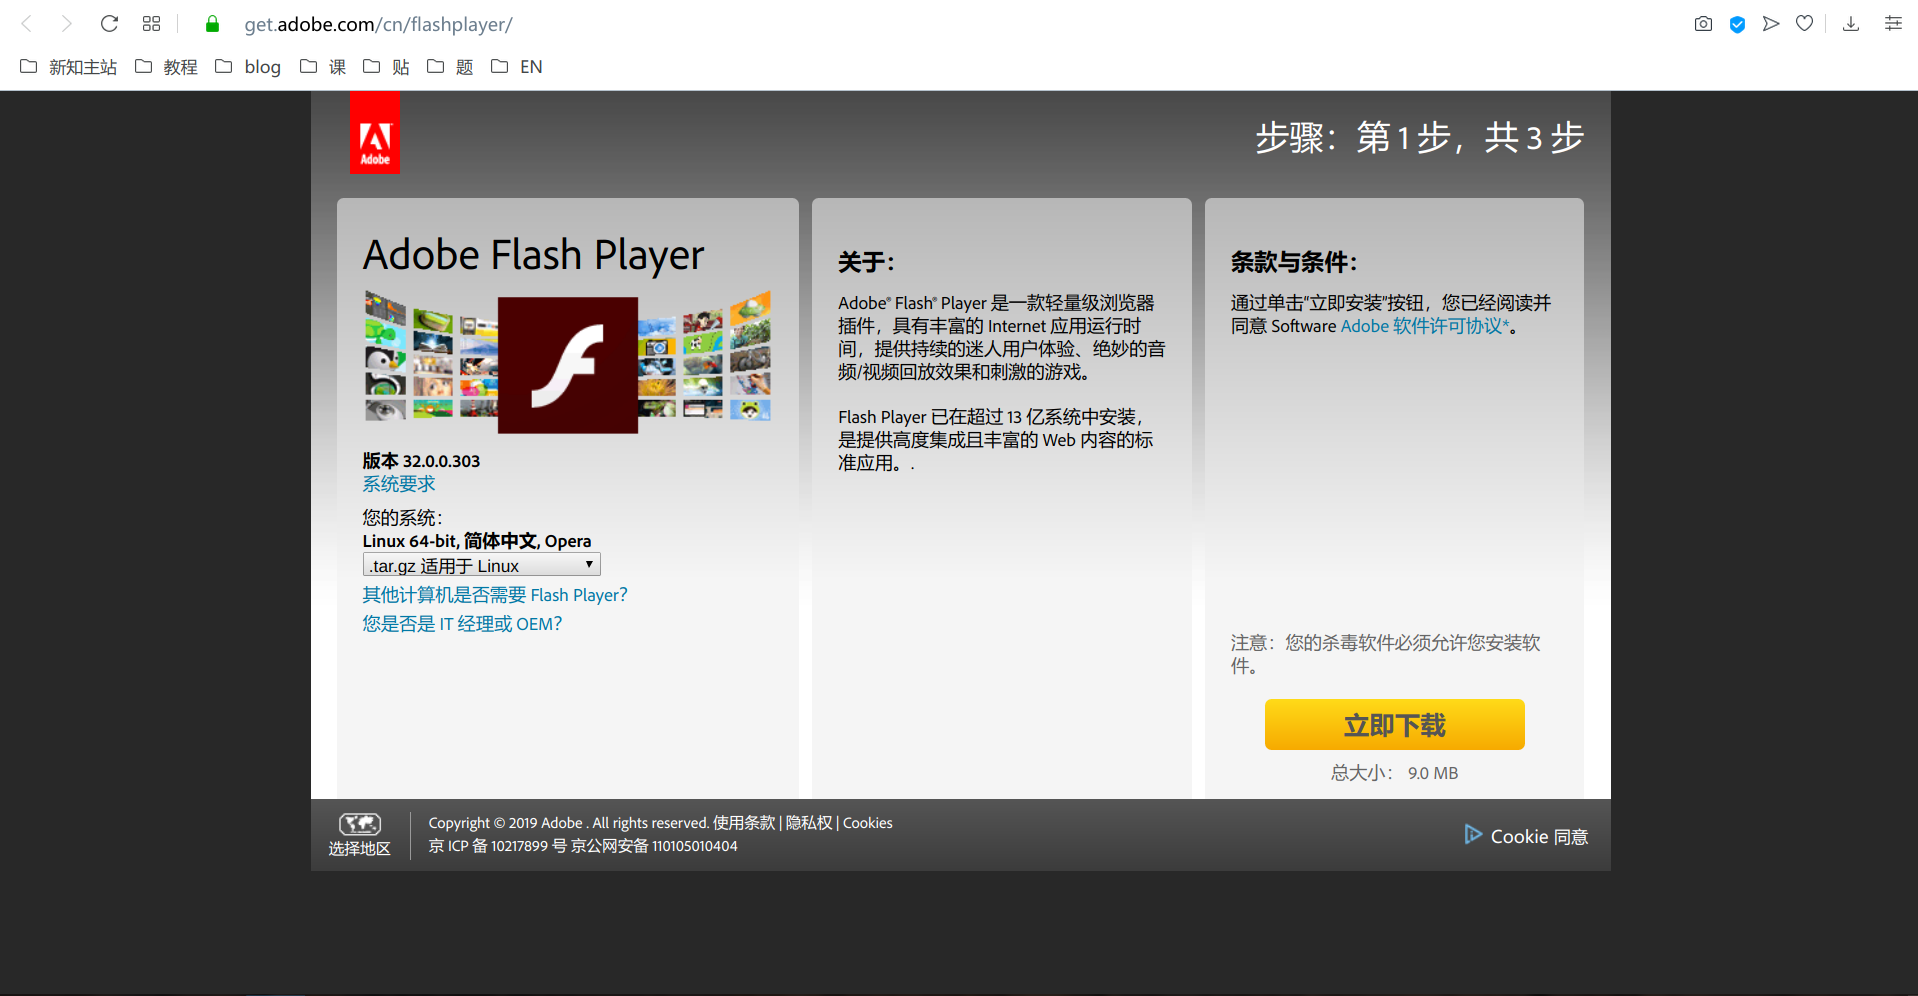The height and width of the screenshot is (996, 1918).
Task: Take a snapshot with the camera icon
Action: (x=1703, y=24)
